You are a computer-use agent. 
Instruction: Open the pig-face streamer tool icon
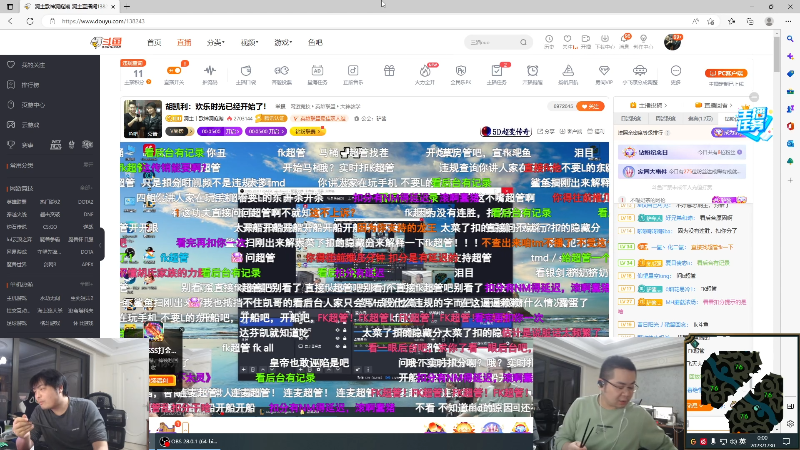(x=281, y=70)
